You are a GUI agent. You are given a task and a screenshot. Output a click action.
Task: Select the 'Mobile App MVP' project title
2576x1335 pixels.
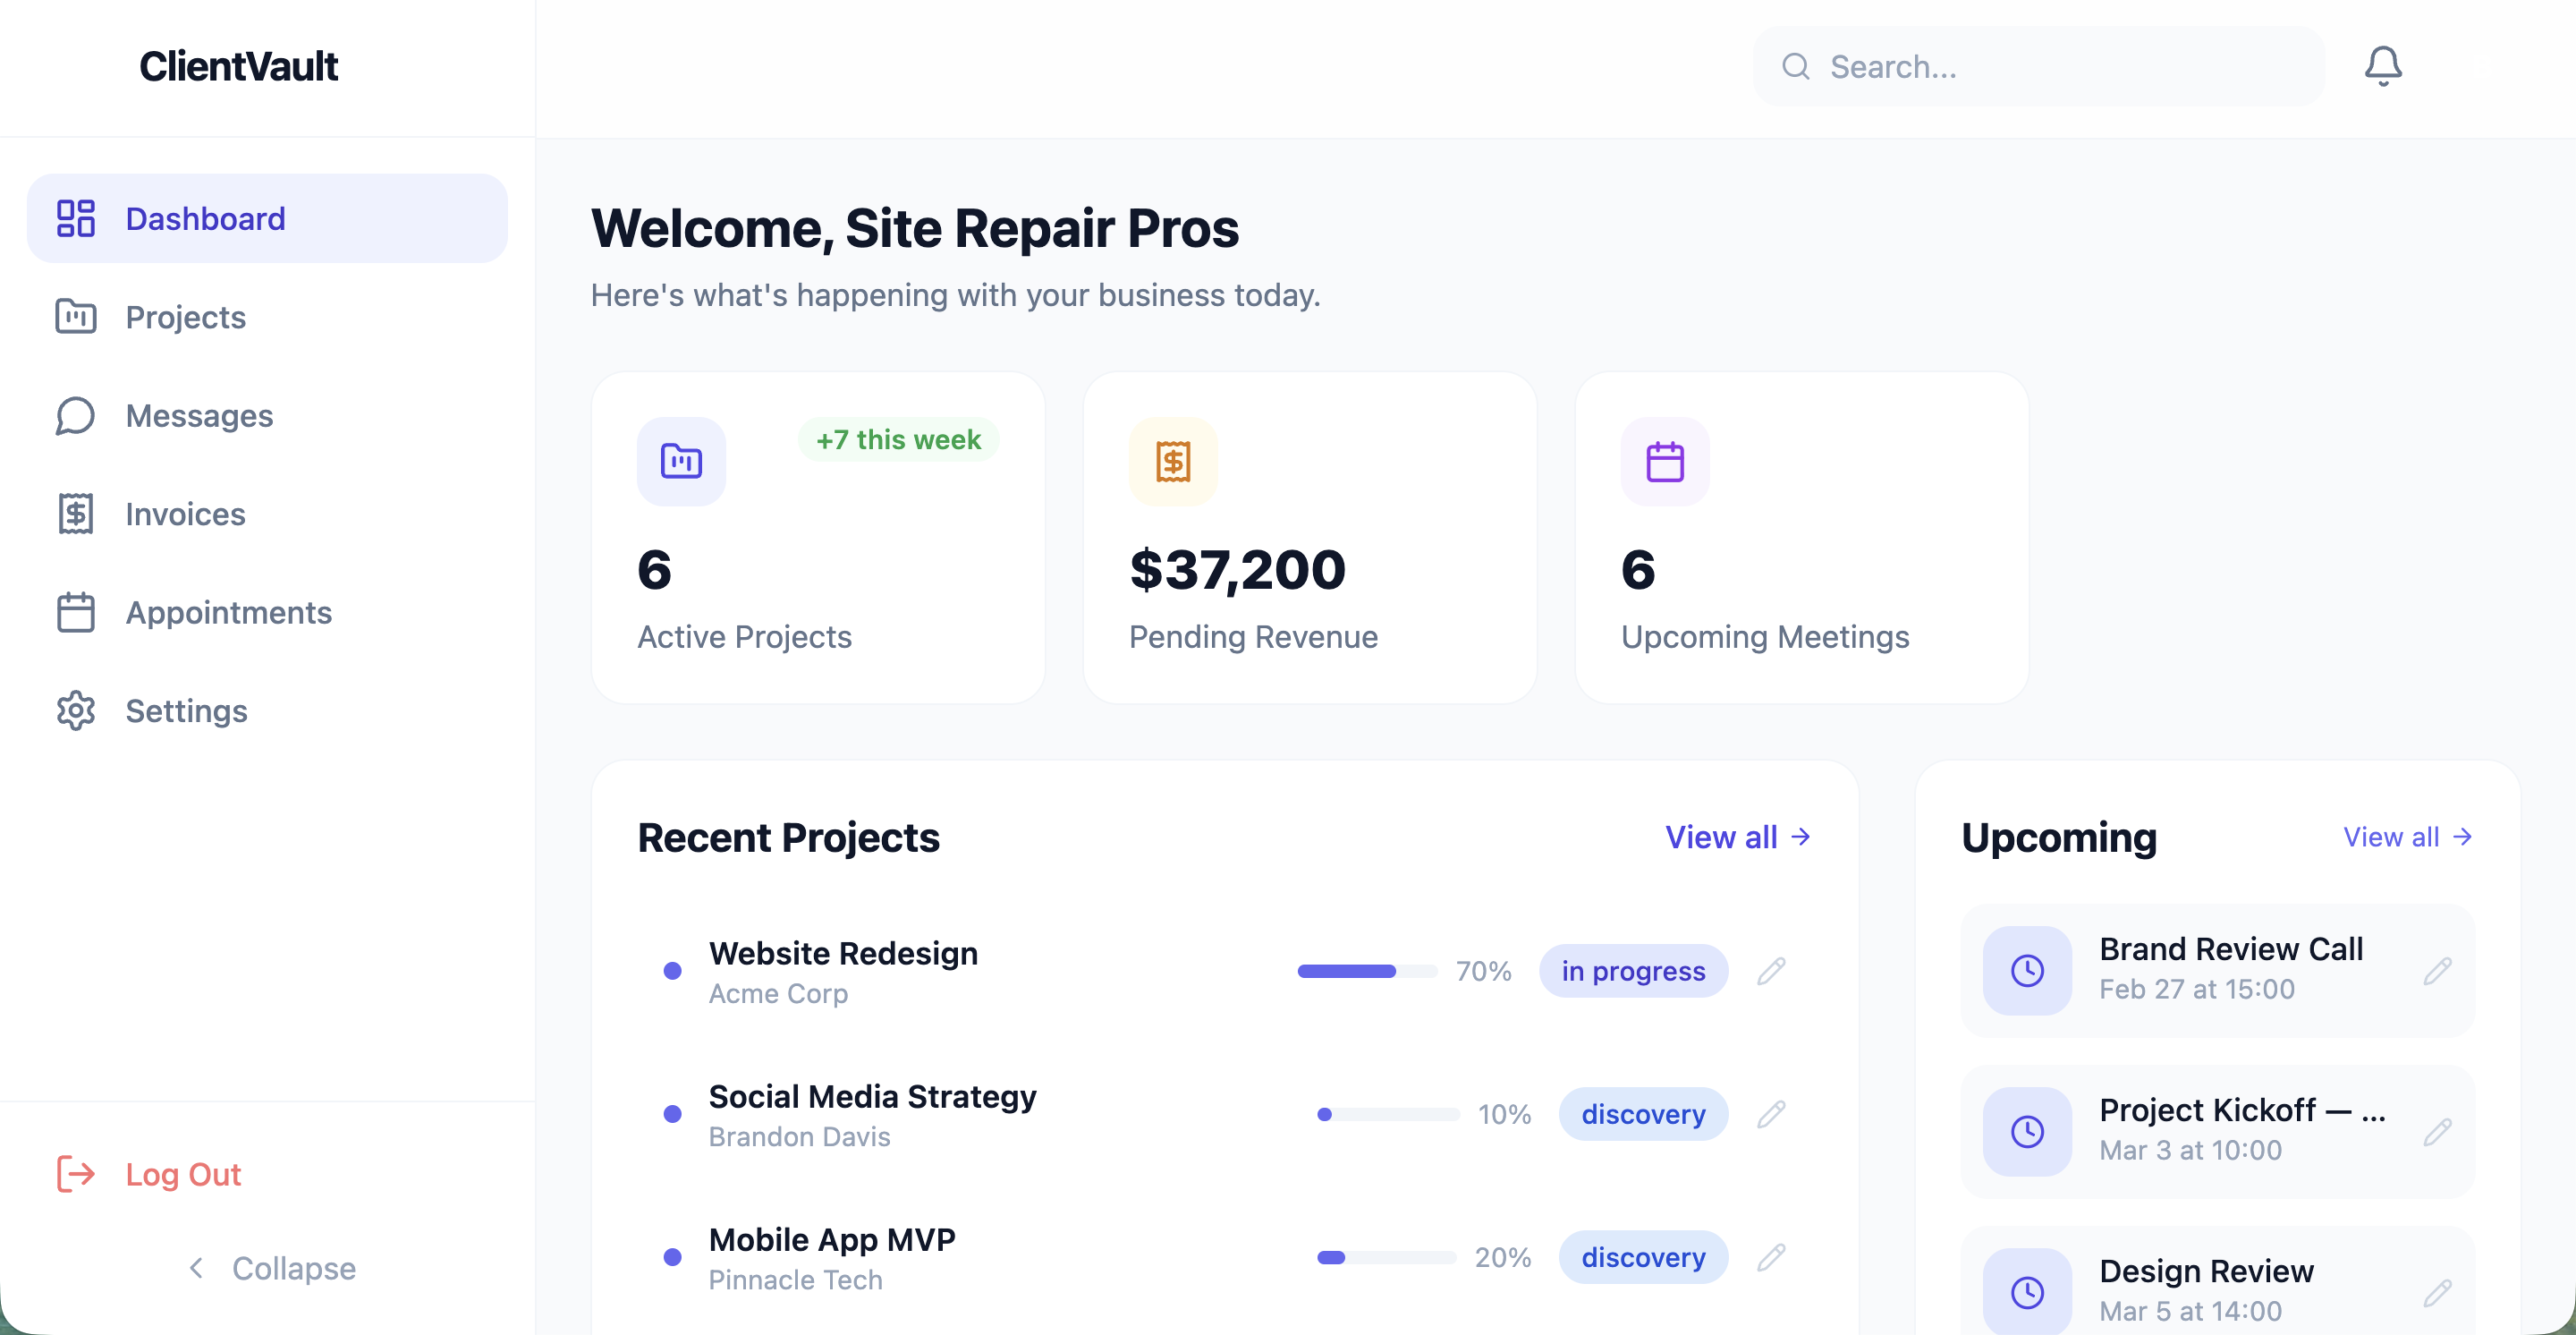coord(832,1238)
